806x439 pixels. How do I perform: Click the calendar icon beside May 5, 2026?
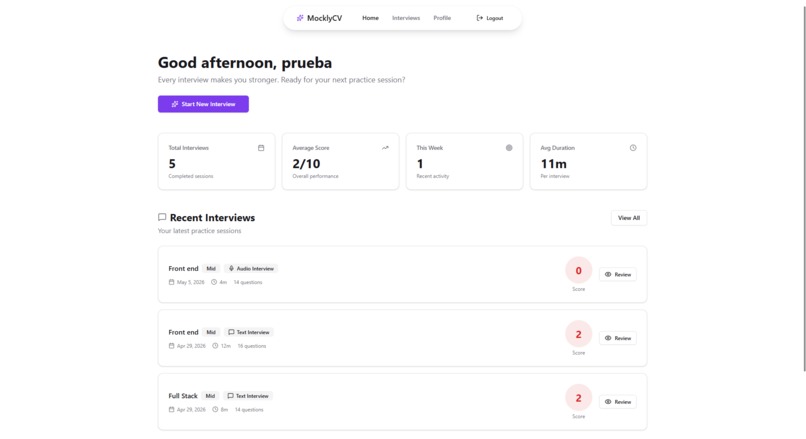coord(172,282)
